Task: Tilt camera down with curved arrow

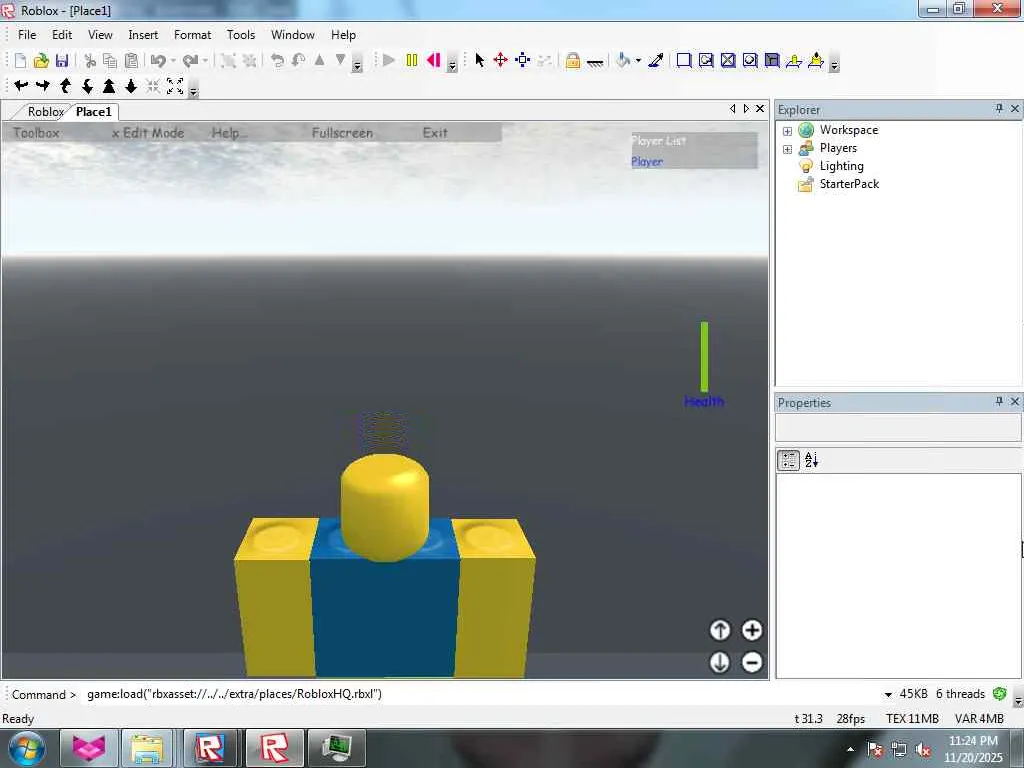Action: [x=87, y=86]
